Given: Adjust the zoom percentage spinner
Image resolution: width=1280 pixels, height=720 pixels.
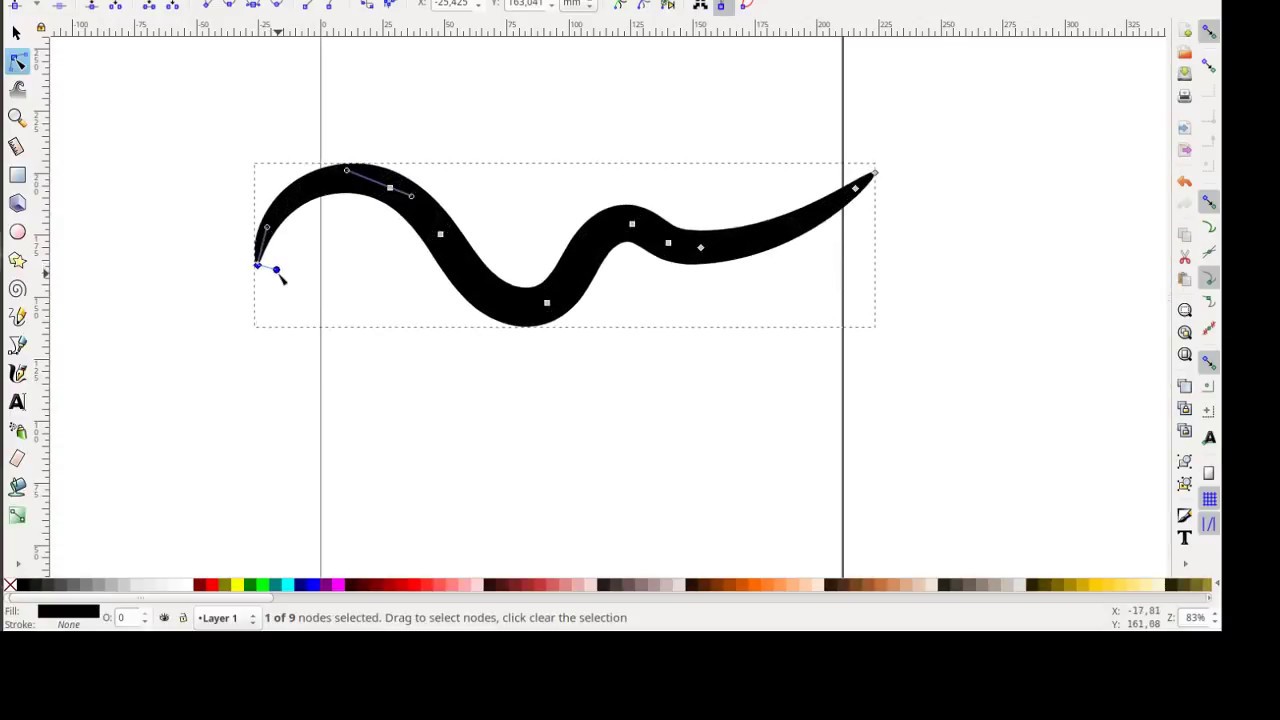Looking at the screenshot, I should tap(1215, 618).
